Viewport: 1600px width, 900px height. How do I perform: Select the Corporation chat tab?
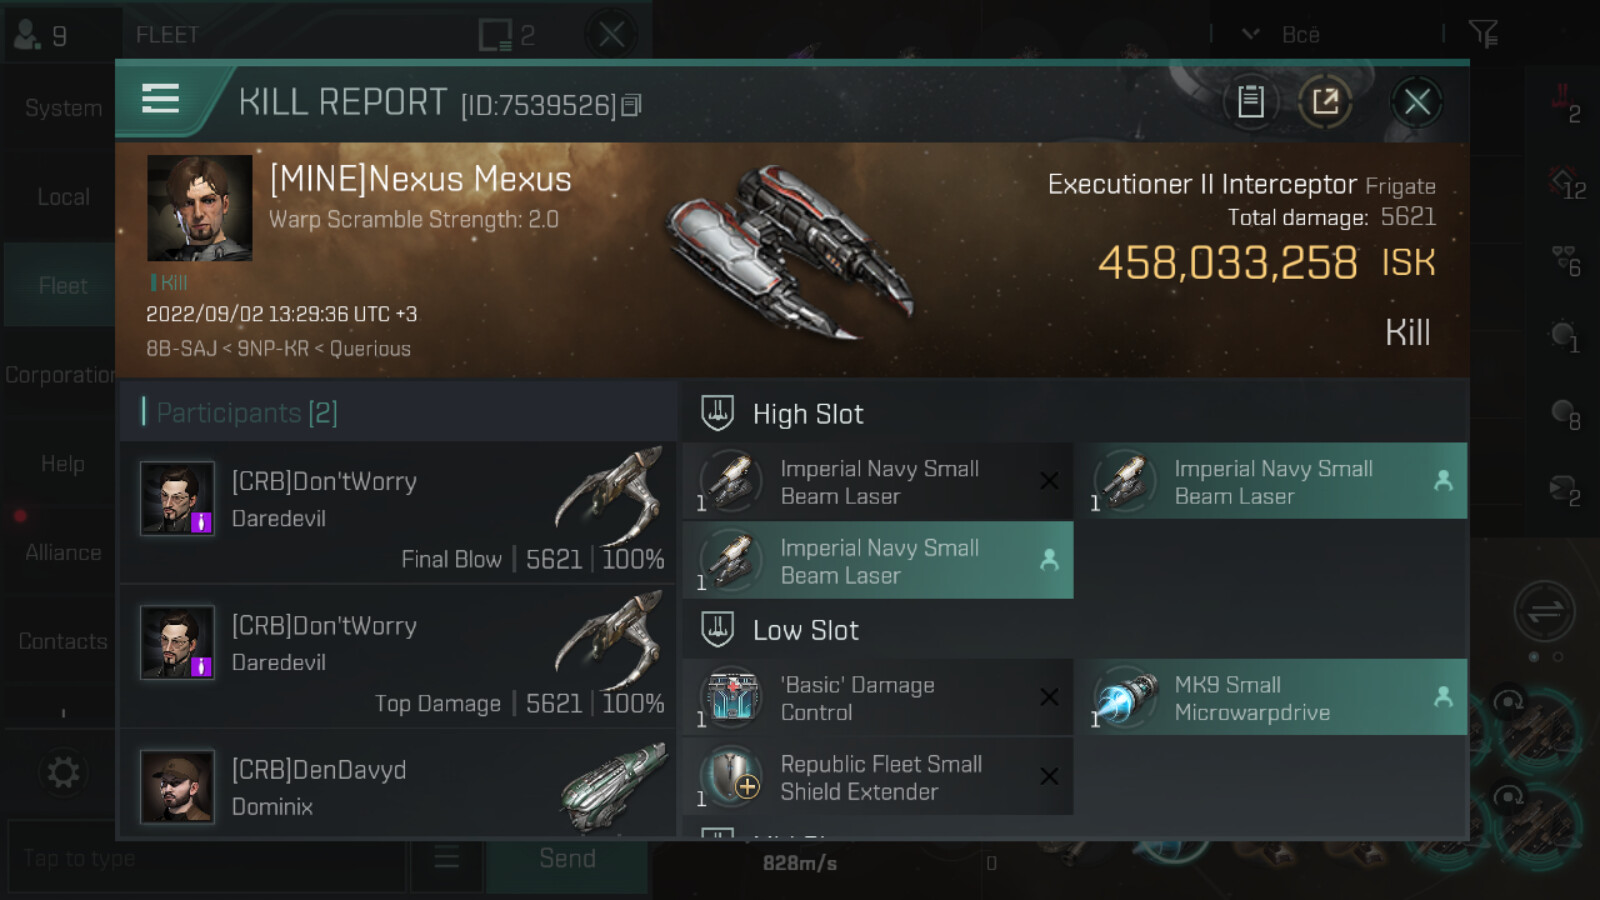pyautogui.click(x=60, y=375)
